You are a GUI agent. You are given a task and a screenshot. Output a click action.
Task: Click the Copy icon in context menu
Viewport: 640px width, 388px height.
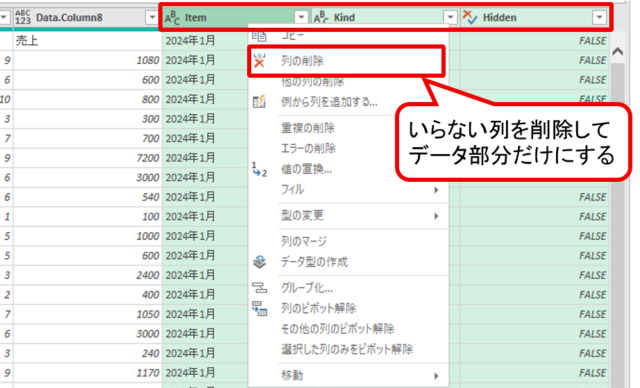pyautogui.click(x=259, y=36)
